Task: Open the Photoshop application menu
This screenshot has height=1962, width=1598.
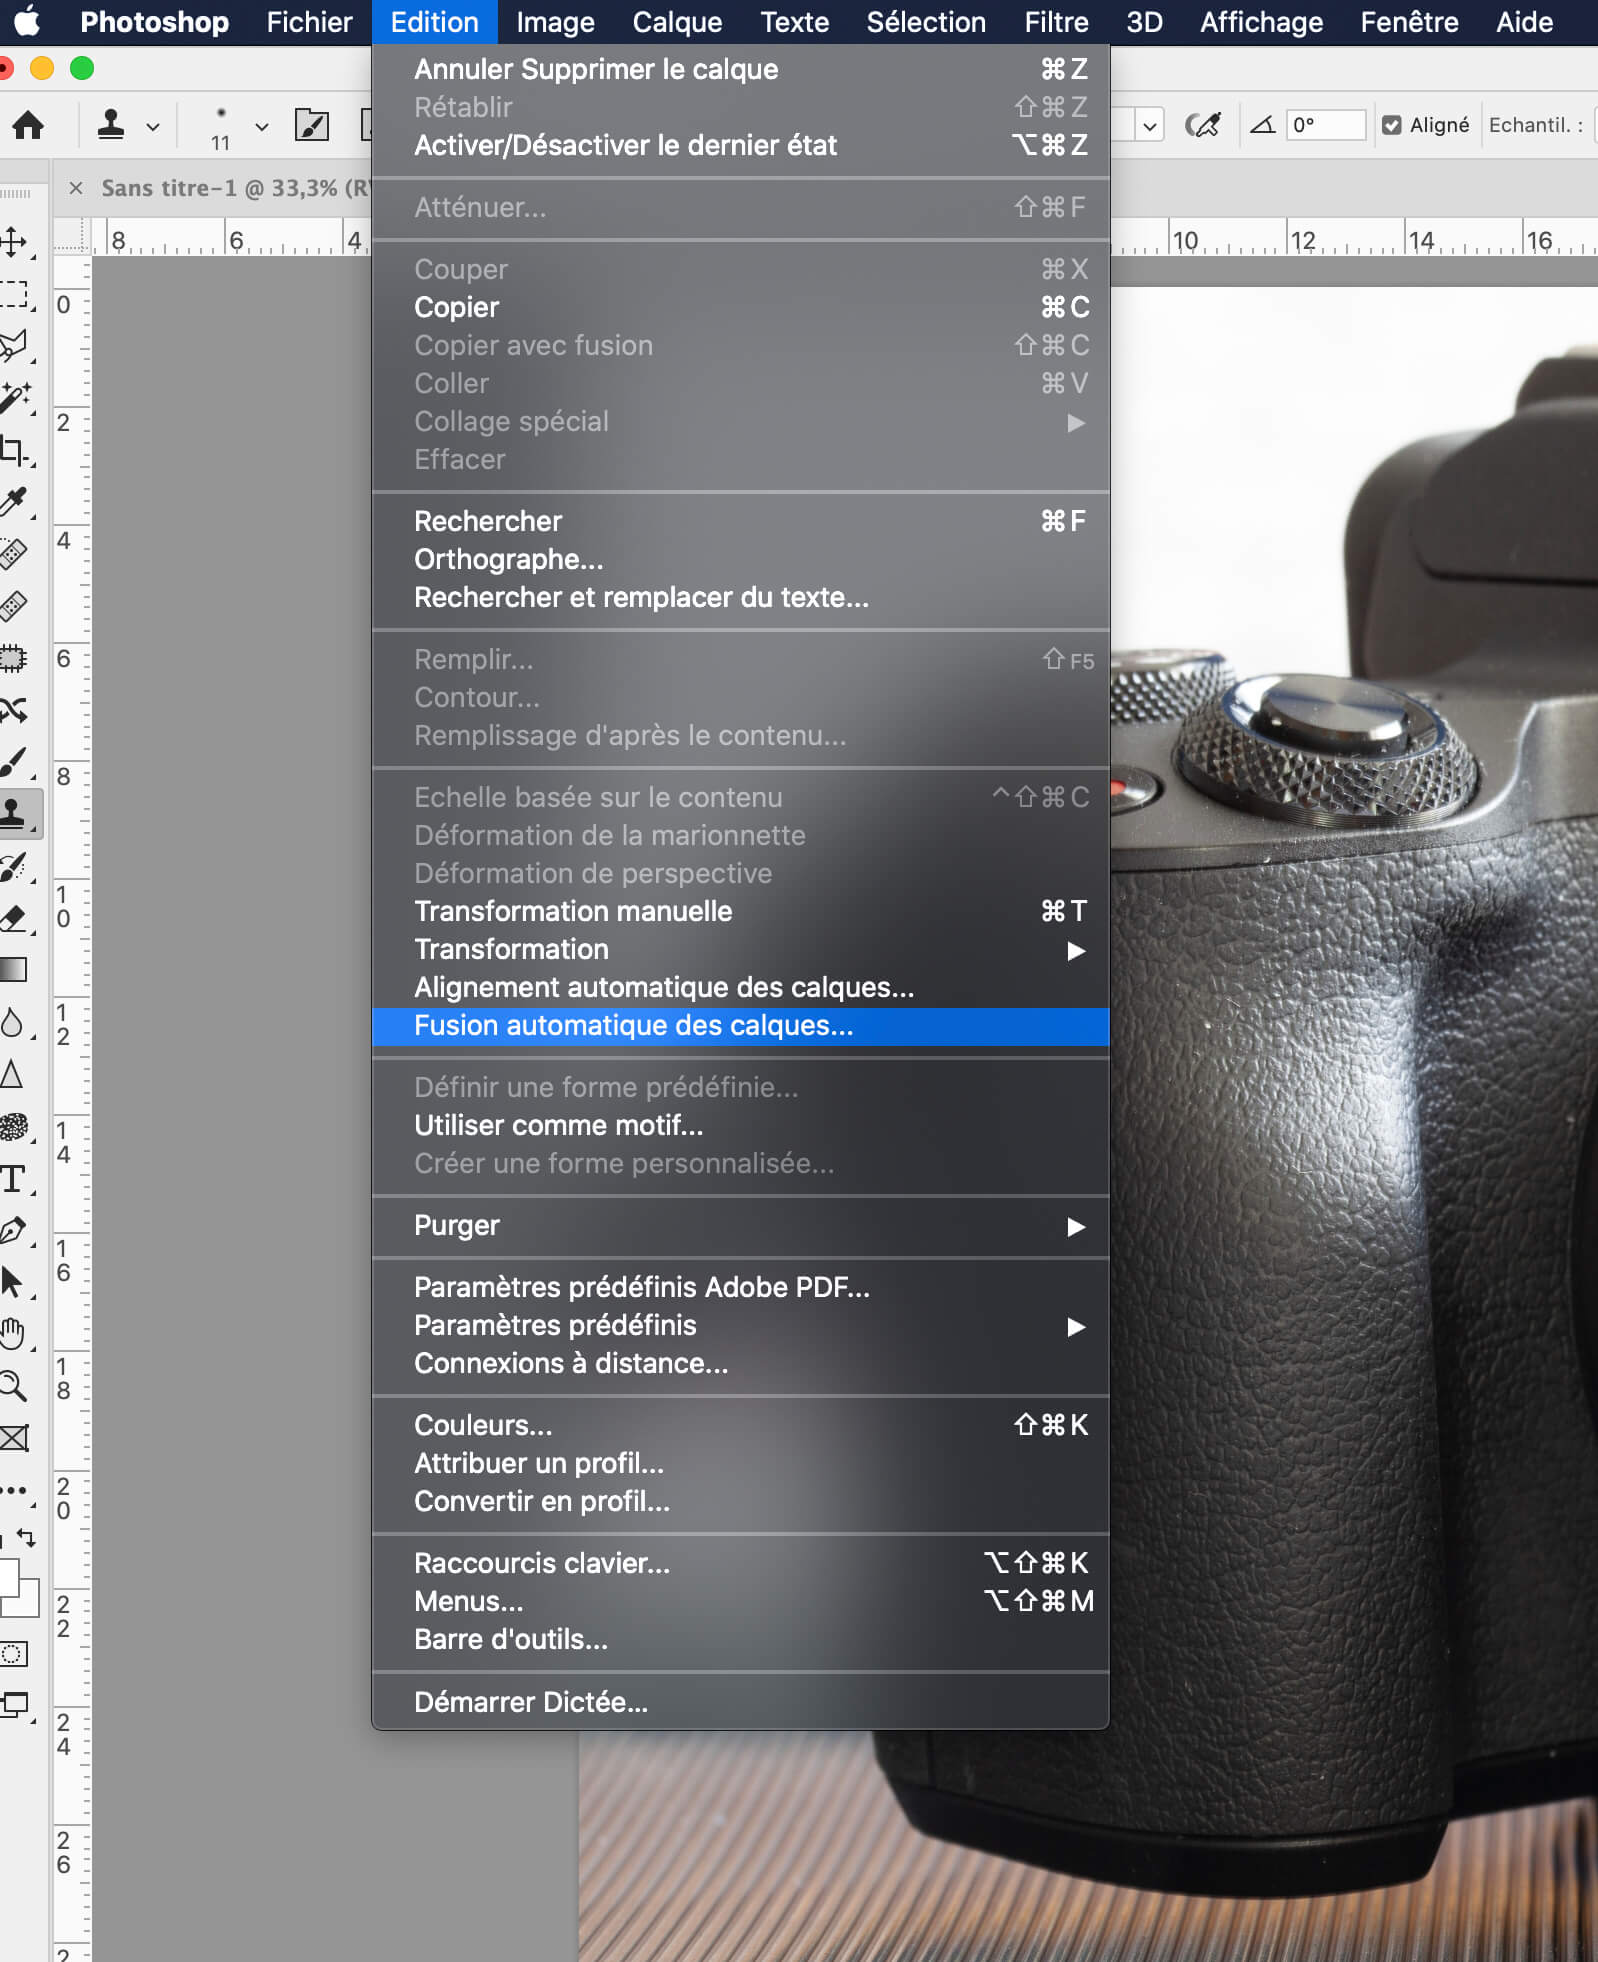Action: pyautogui.click(x=154, y=22)
